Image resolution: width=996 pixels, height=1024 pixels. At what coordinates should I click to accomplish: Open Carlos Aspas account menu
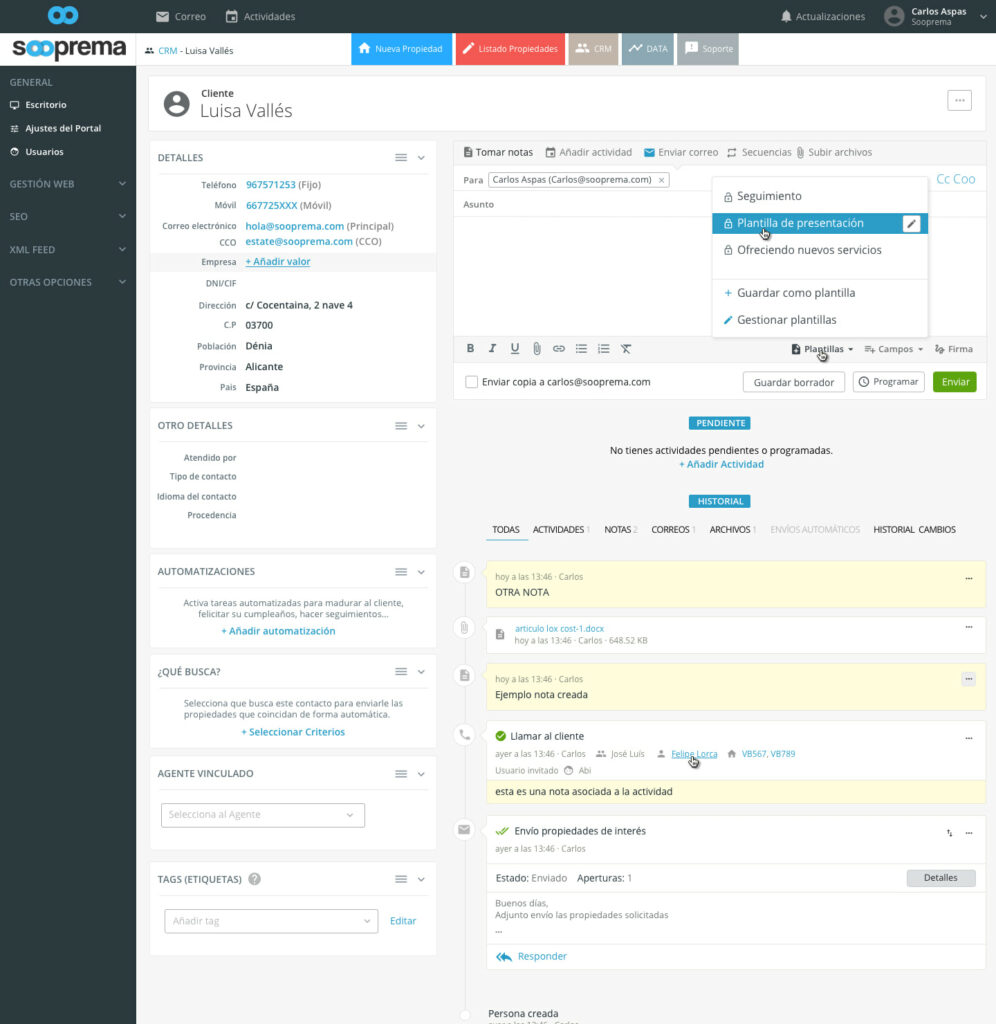coord(935,16)
